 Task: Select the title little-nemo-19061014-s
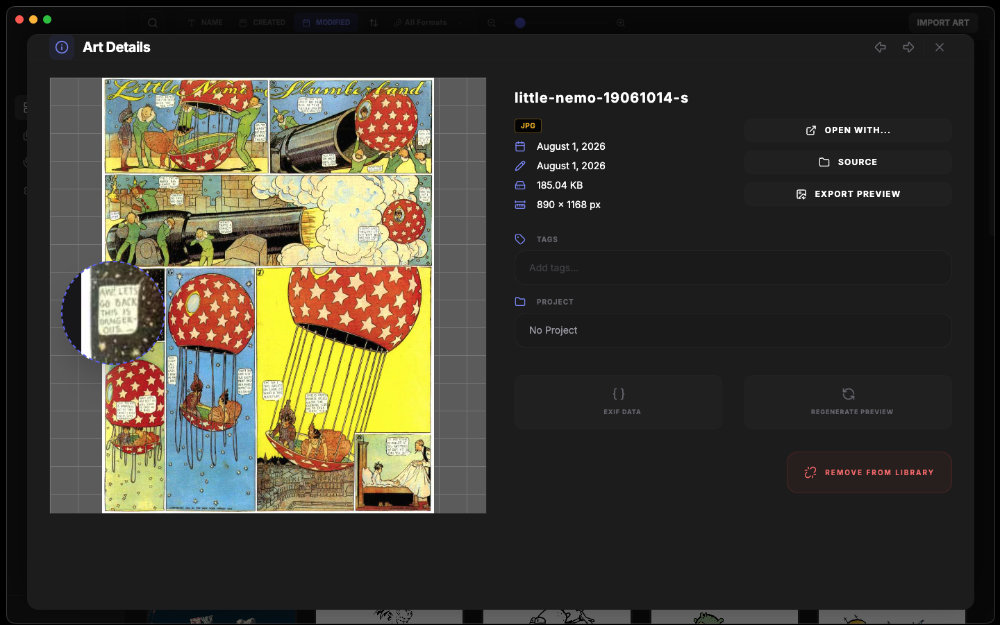point(601,98)
